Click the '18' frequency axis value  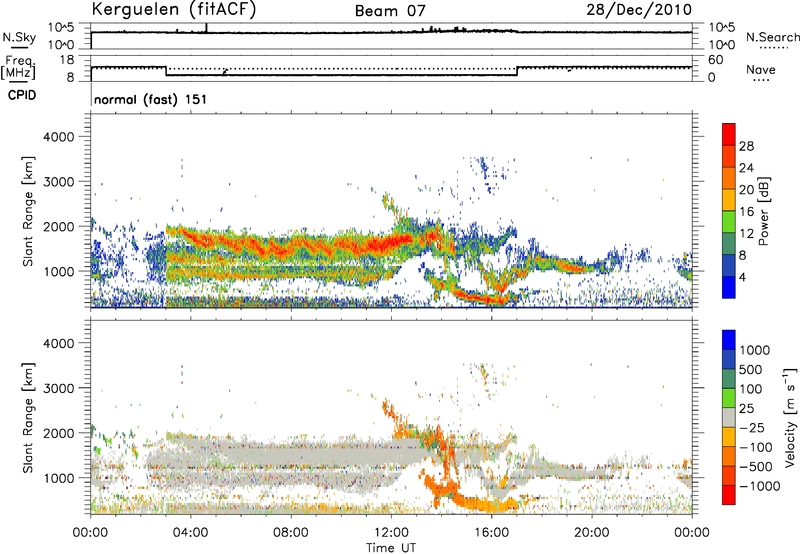(66, 60)
